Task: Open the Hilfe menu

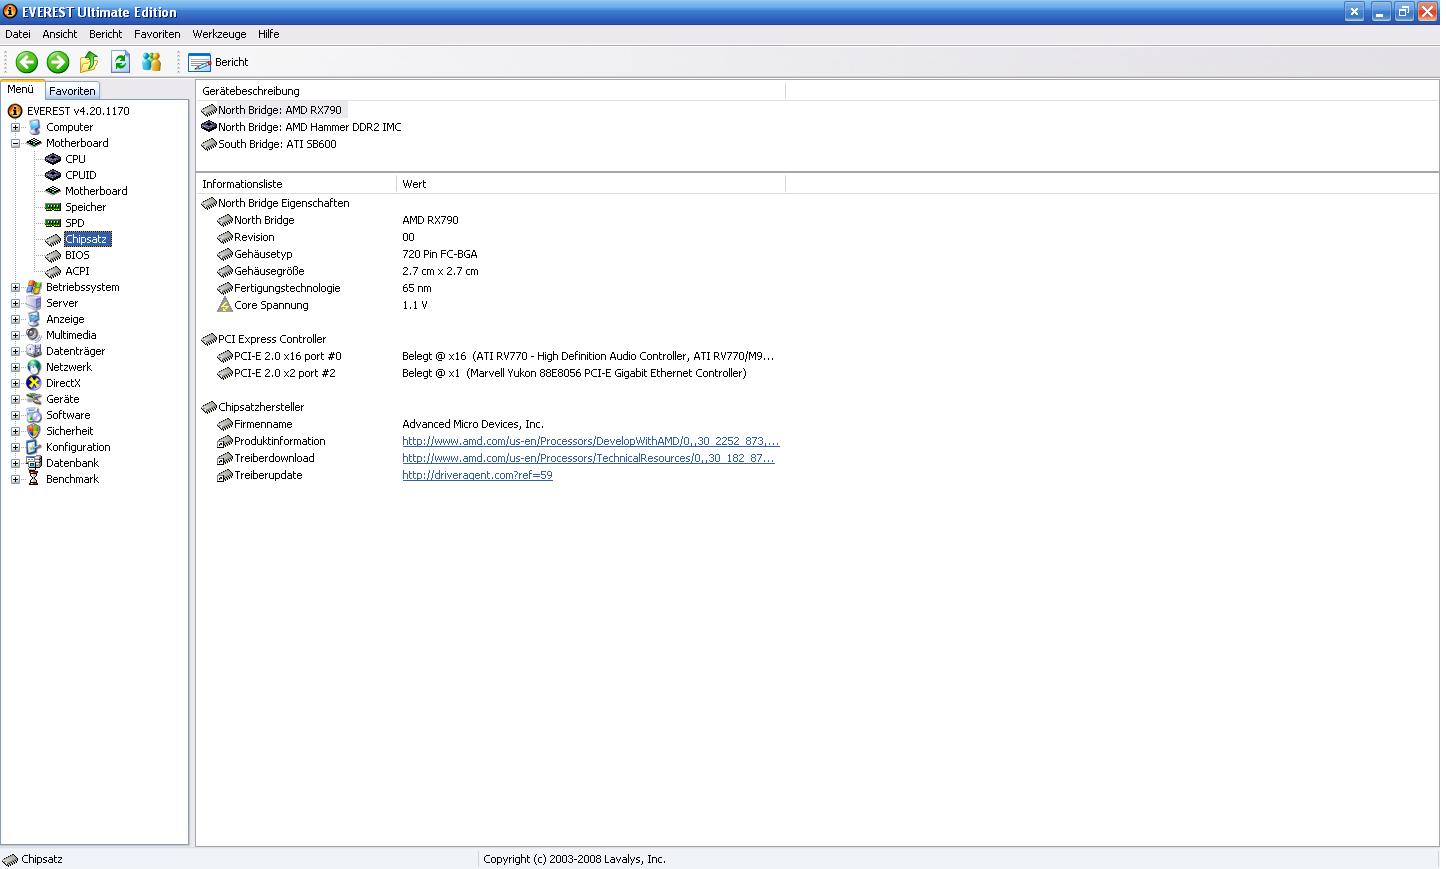Action: pos(269,34)
